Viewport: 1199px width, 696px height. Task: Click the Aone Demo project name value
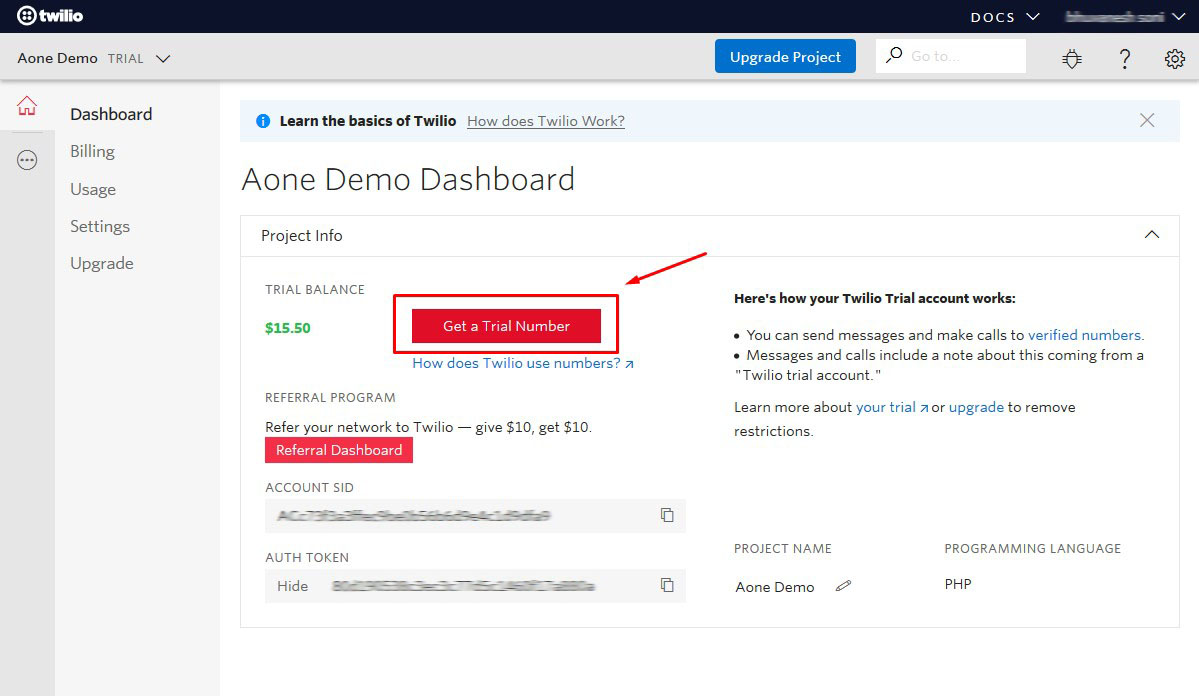click(x=775, y=587)
